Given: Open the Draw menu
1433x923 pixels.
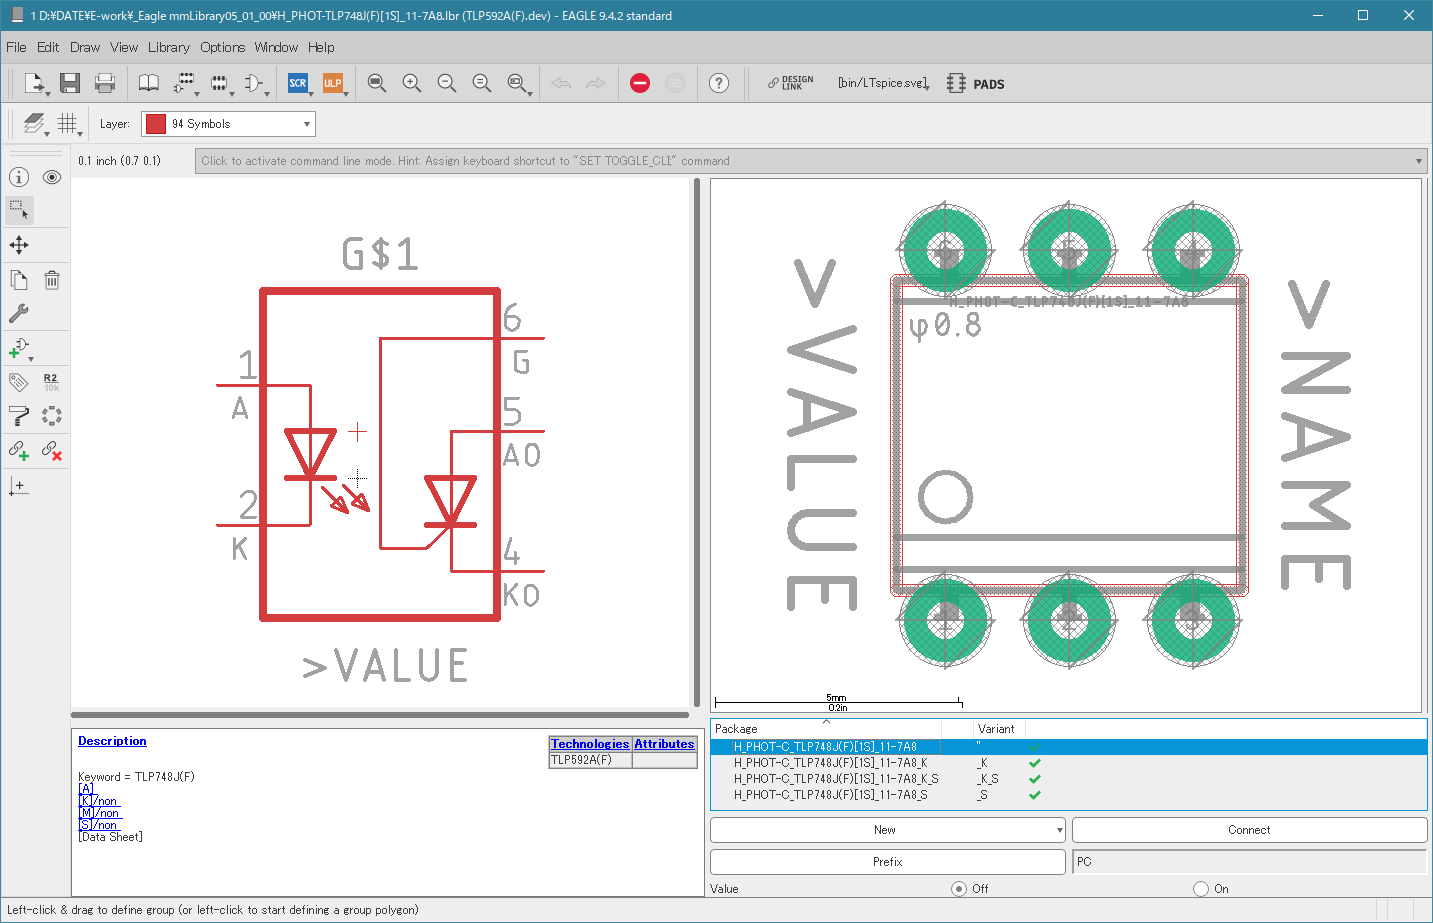Looking at the screenshot, I should (x=85, y=47).
